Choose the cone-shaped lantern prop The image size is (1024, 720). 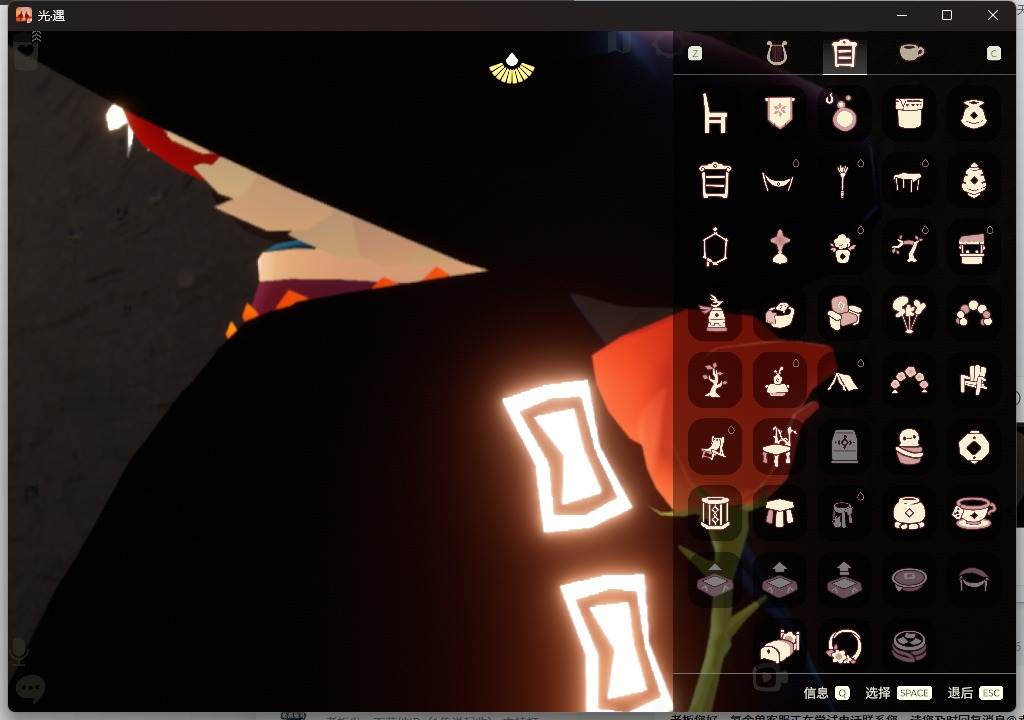coord(973,180)
